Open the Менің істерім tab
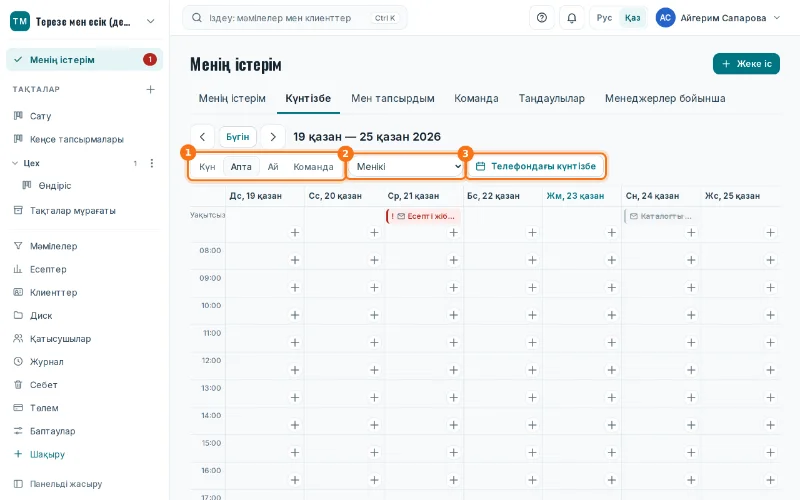Viewport: 800px width, 500px height. [232, 98]
